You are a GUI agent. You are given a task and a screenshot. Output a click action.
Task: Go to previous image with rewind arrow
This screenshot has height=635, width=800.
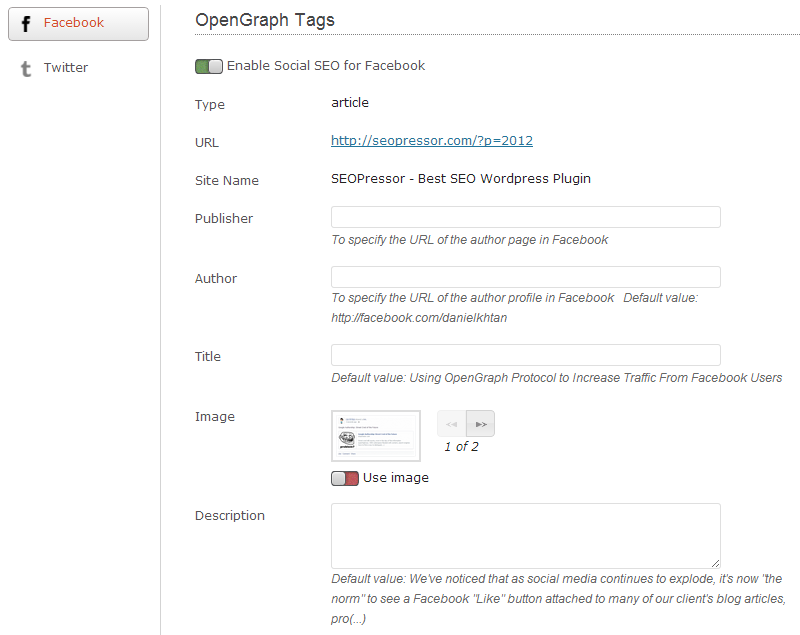click(x=452, y=424)
